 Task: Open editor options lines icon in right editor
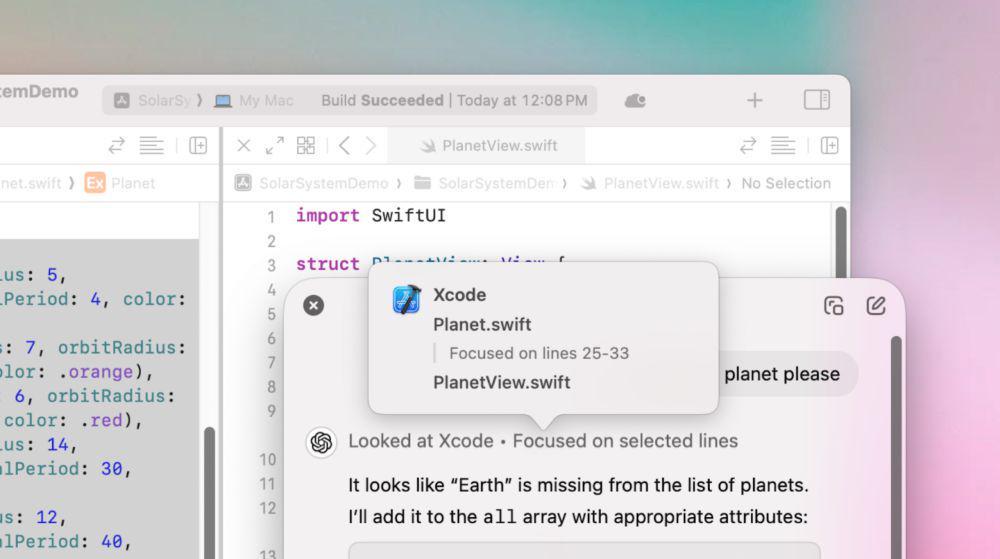(x=783, y=145)
